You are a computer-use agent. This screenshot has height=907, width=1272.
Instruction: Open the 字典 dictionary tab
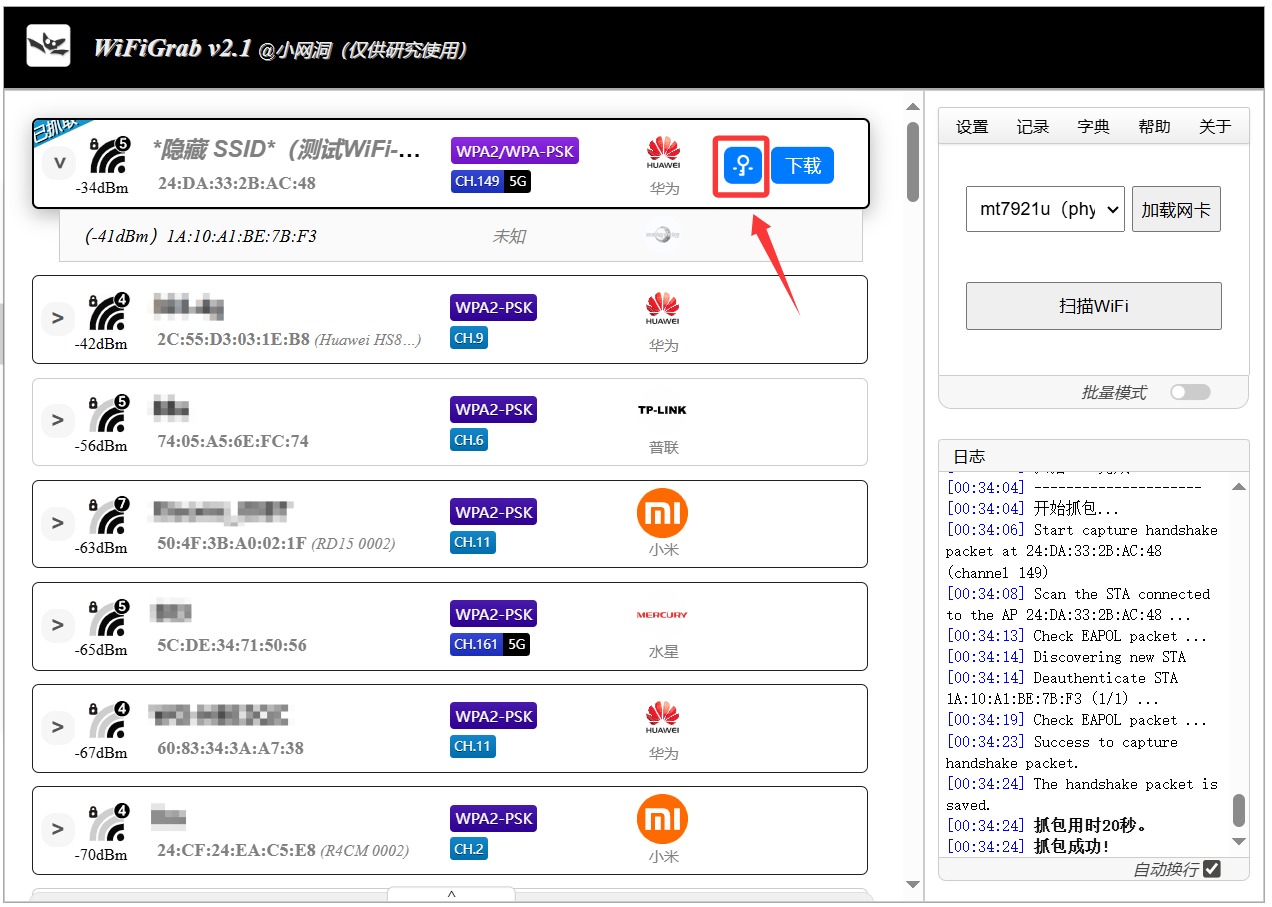click(1093, 126)
